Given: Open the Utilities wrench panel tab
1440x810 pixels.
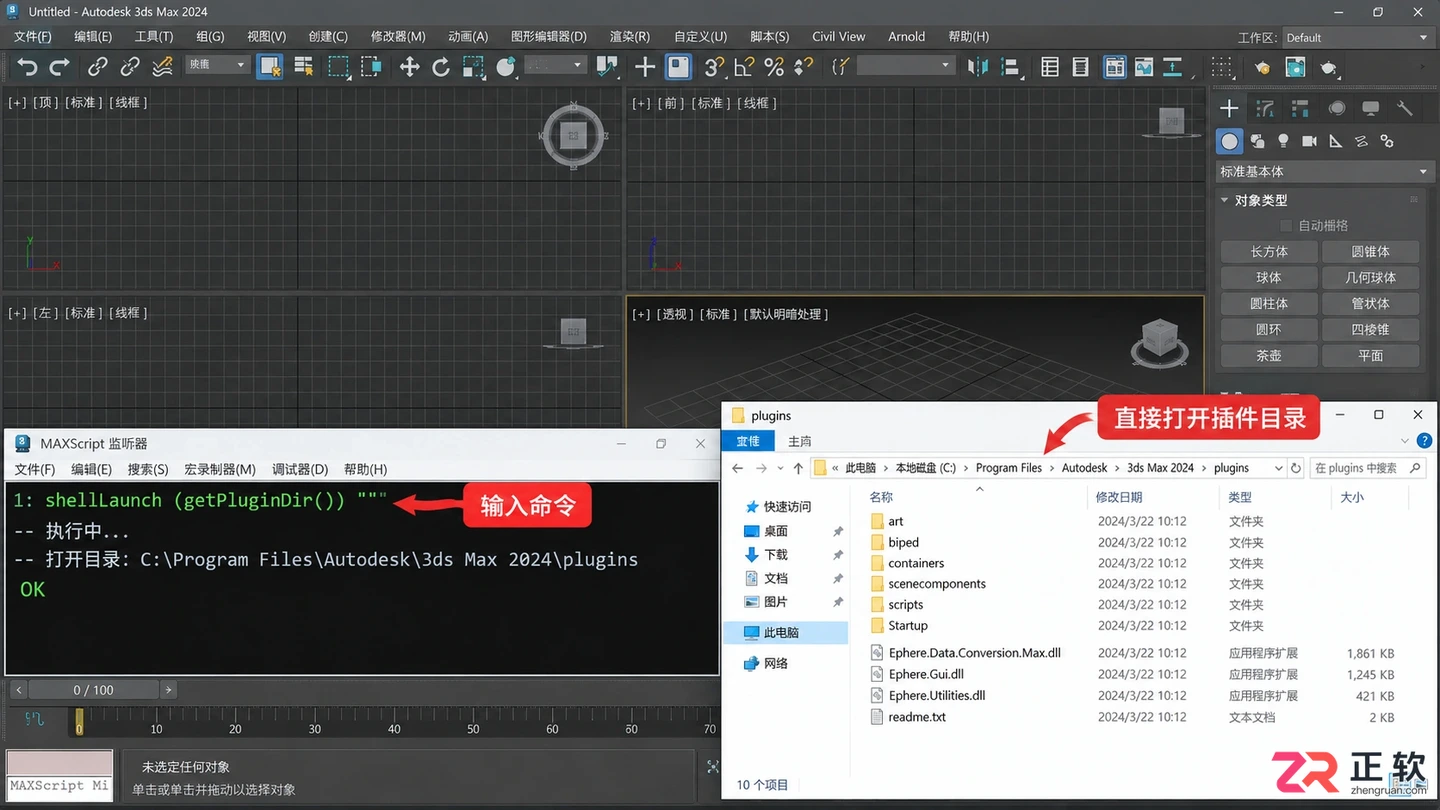Looking at the screenshot, I should pyautogui.click(x=1405, y=108).
